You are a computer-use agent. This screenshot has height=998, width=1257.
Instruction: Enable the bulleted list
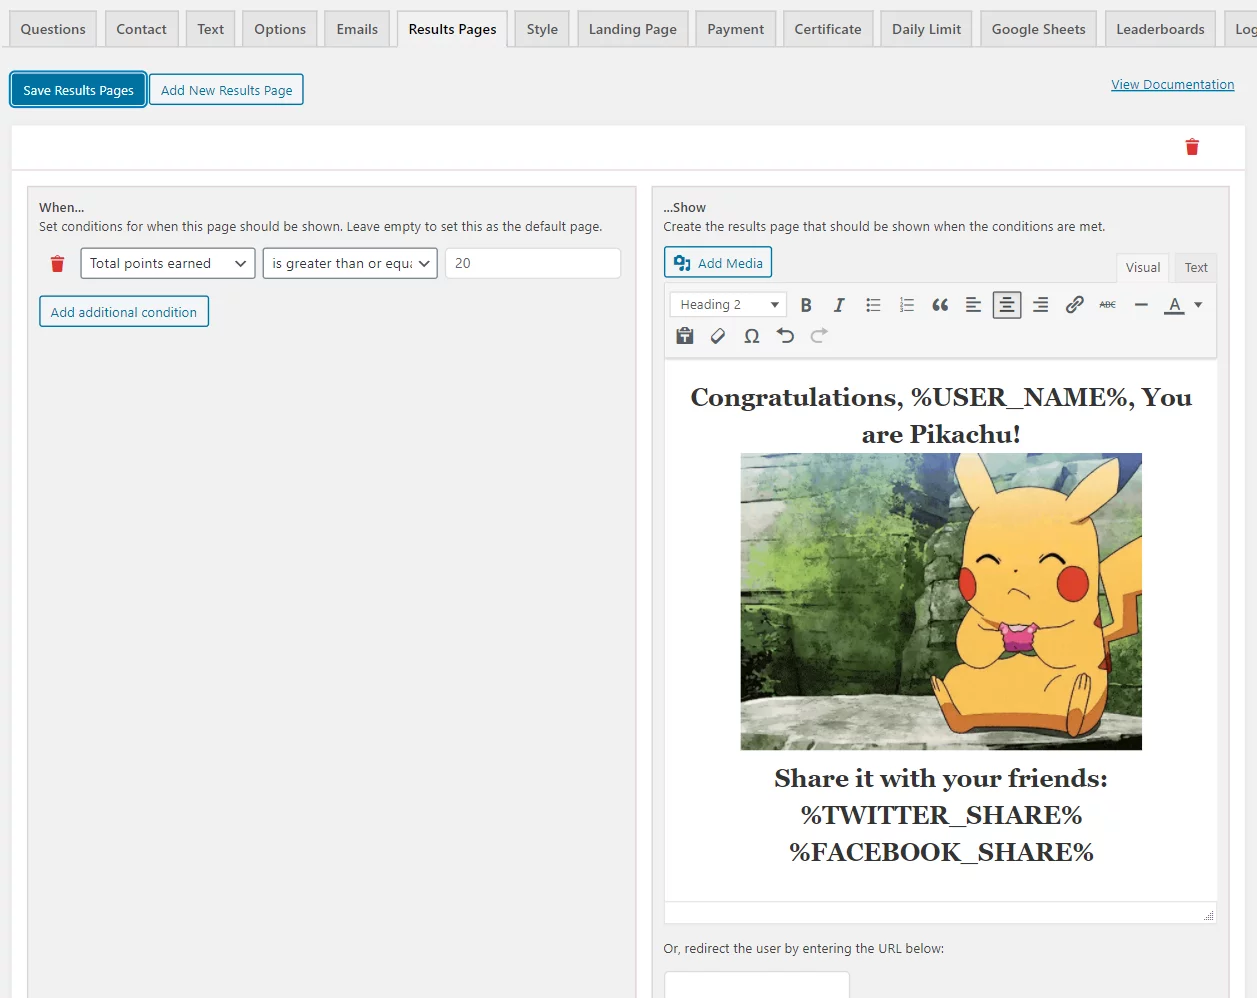[873, 304]
